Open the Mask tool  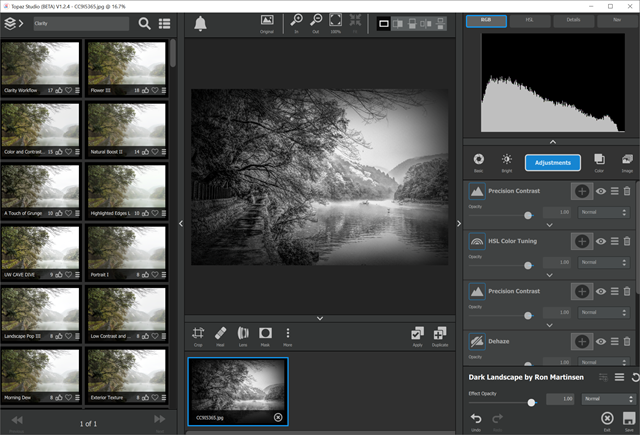click(x=266, y=333)
